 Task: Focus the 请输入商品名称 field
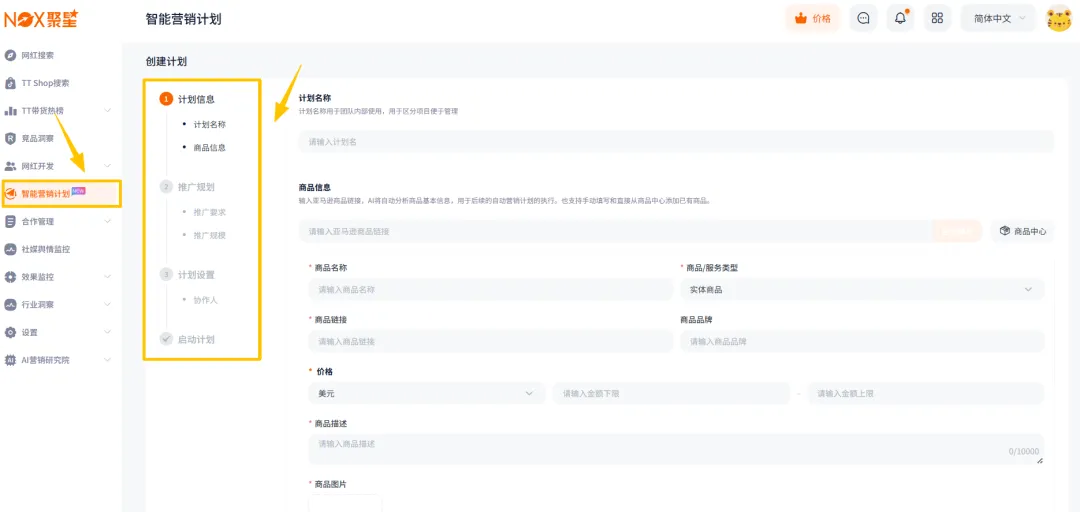490,289
